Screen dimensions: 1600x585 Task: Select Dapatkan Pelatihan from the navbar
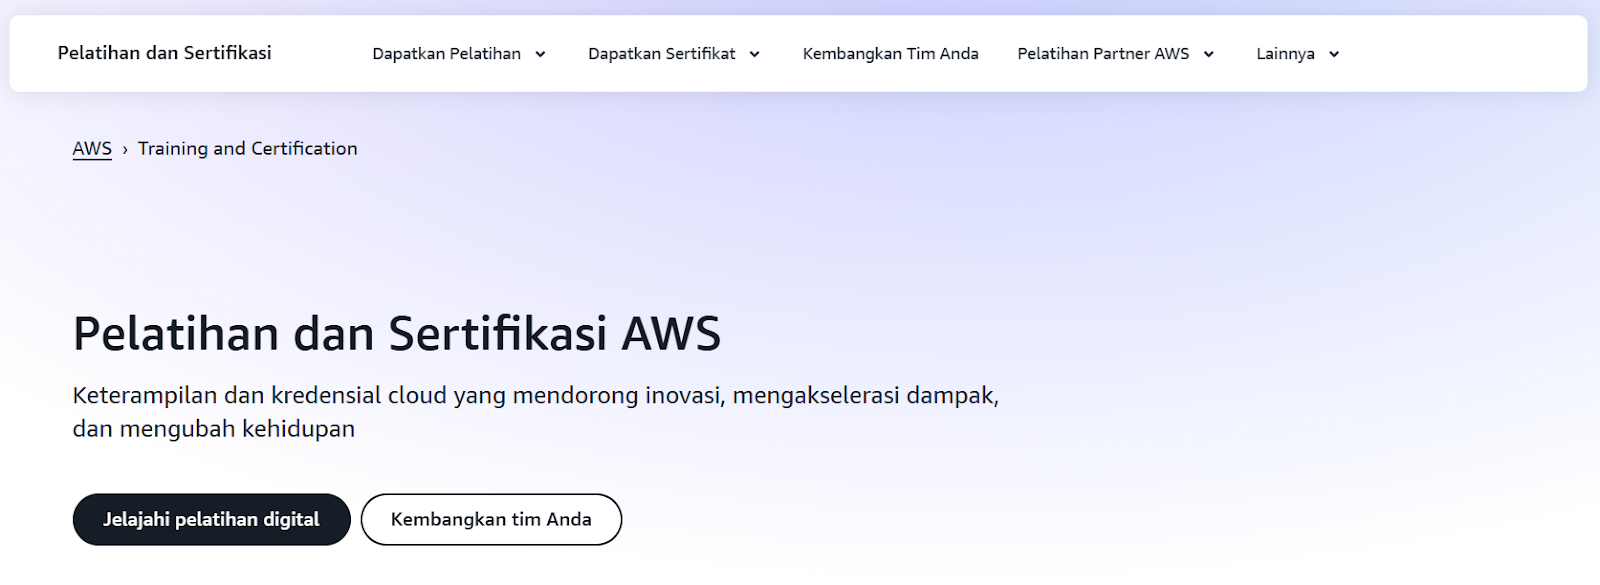tap(447, 54)
